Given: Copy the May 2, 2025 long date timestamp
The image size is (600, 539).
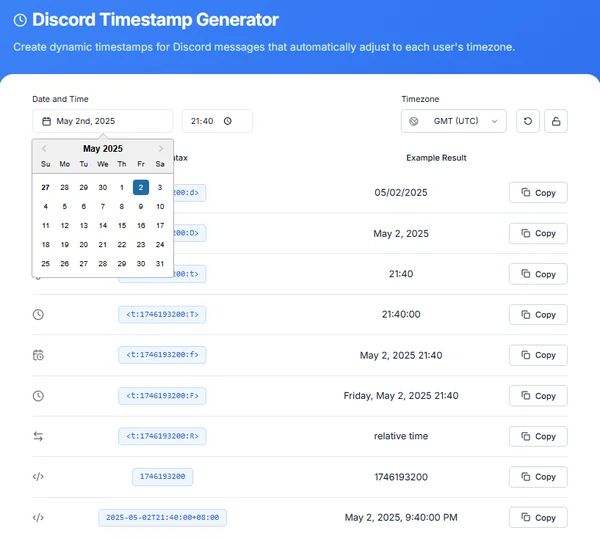Looking at the screenshot, I should [538, 233].
